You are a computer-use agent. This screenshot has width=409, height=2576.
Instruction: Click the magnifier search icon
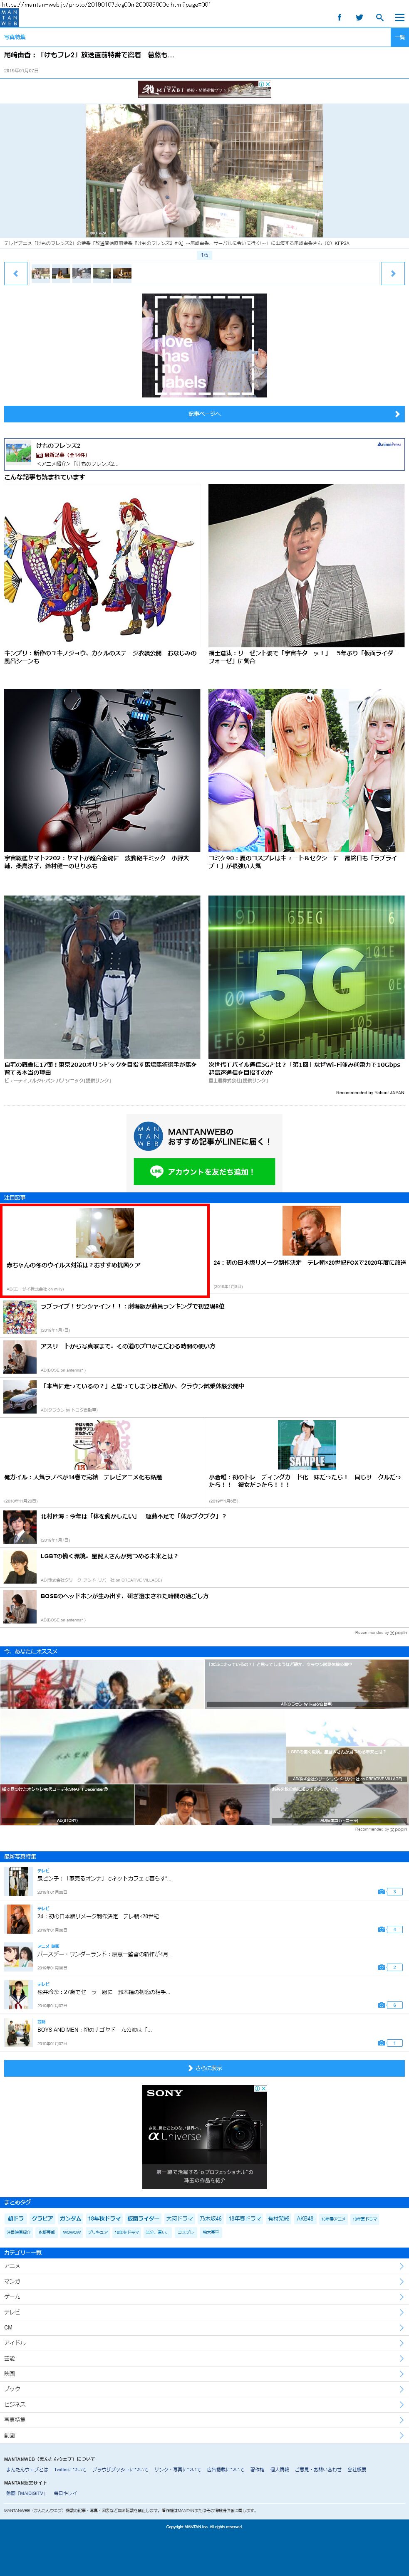[x=379, y=17]
